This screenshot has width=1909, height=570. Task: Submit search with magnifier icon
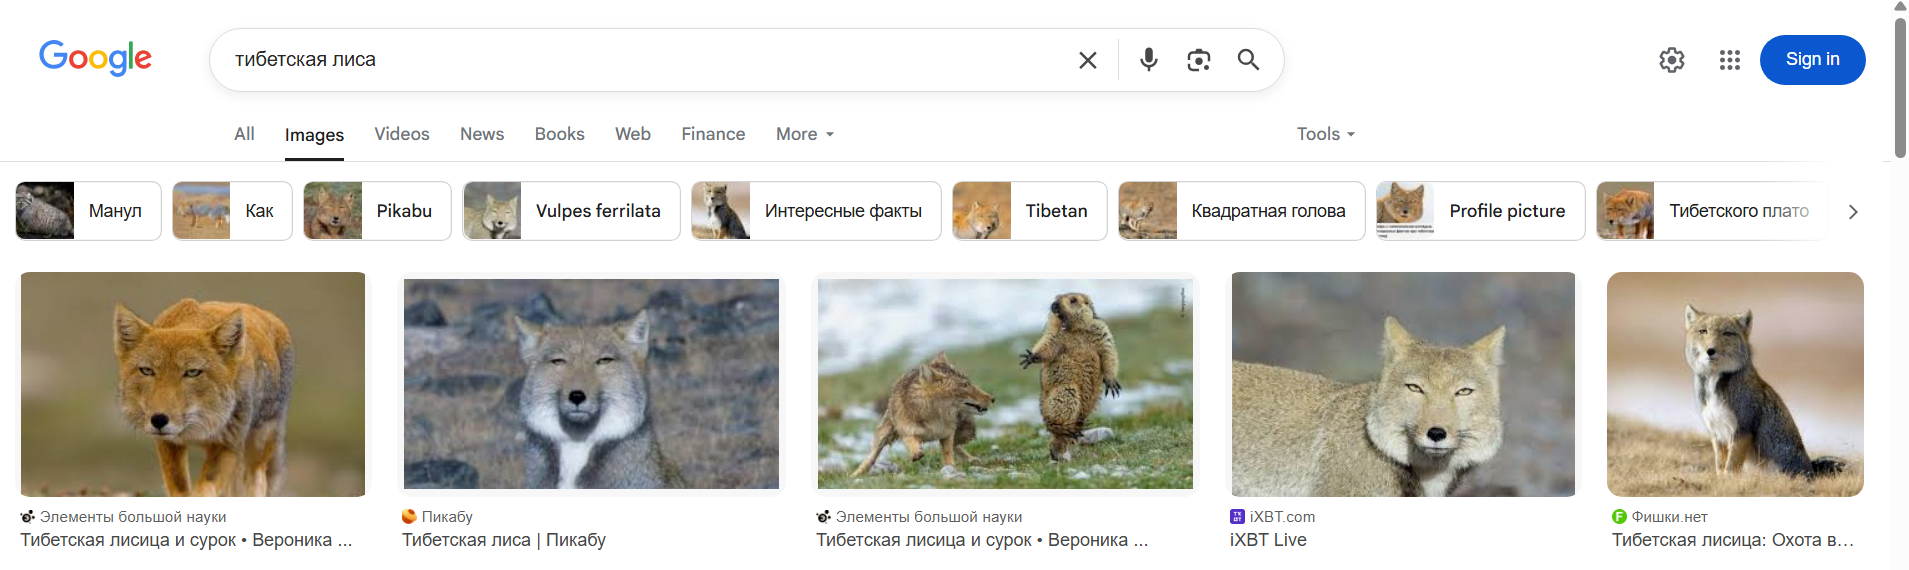[x=1248, y=60]
